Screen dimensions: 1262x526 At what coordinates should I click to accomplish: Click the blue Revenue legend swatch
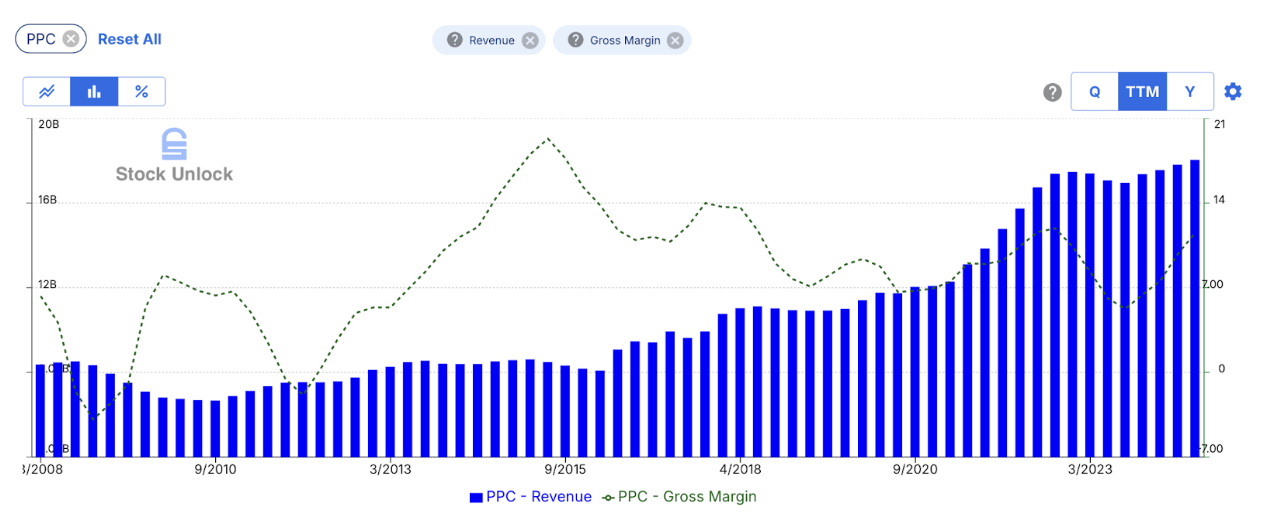click(475, 497)
